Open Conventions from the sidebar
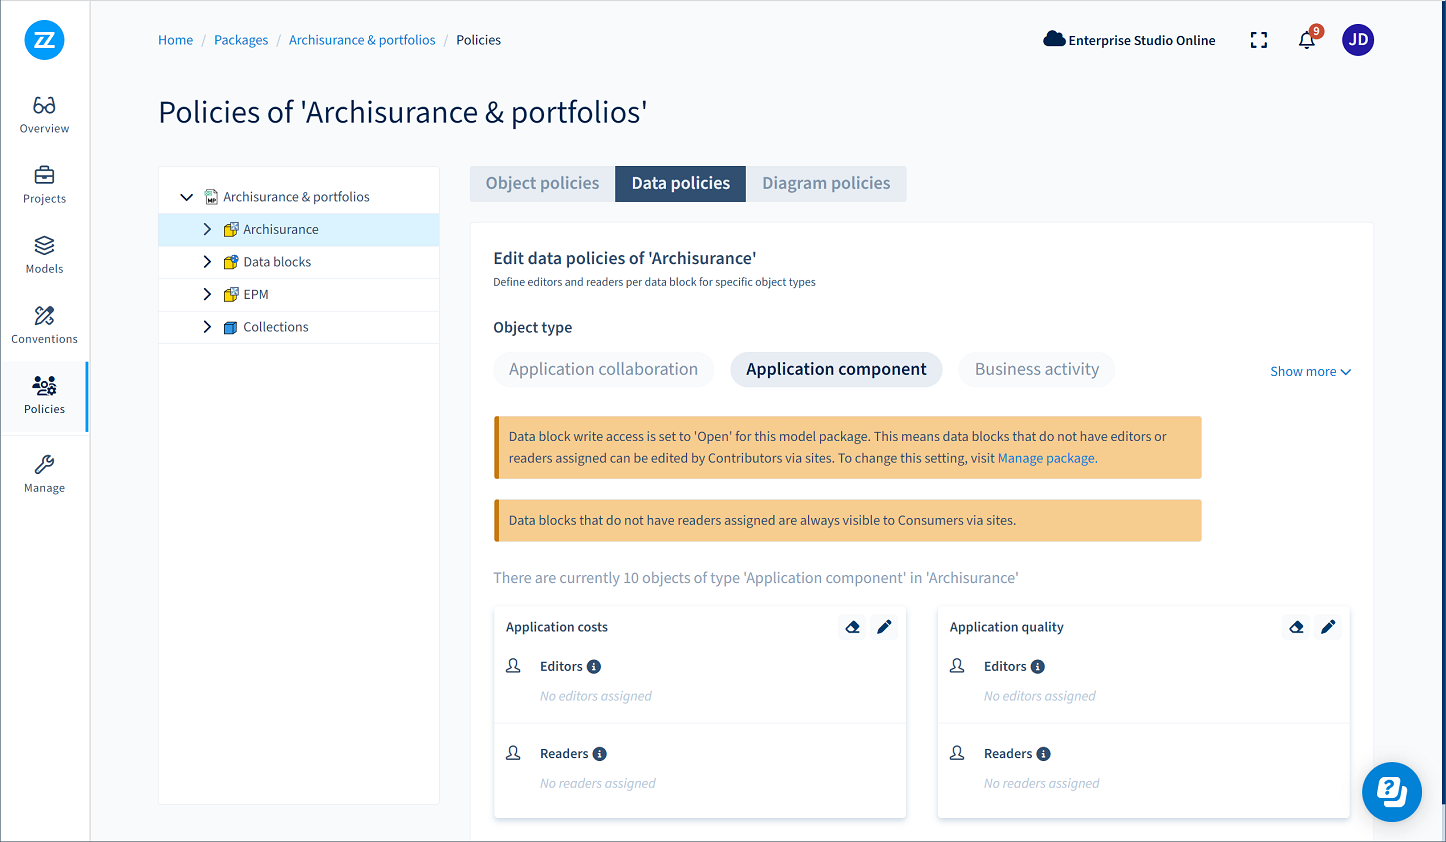The image size is (1446, 842). click(x=44, y=324)
